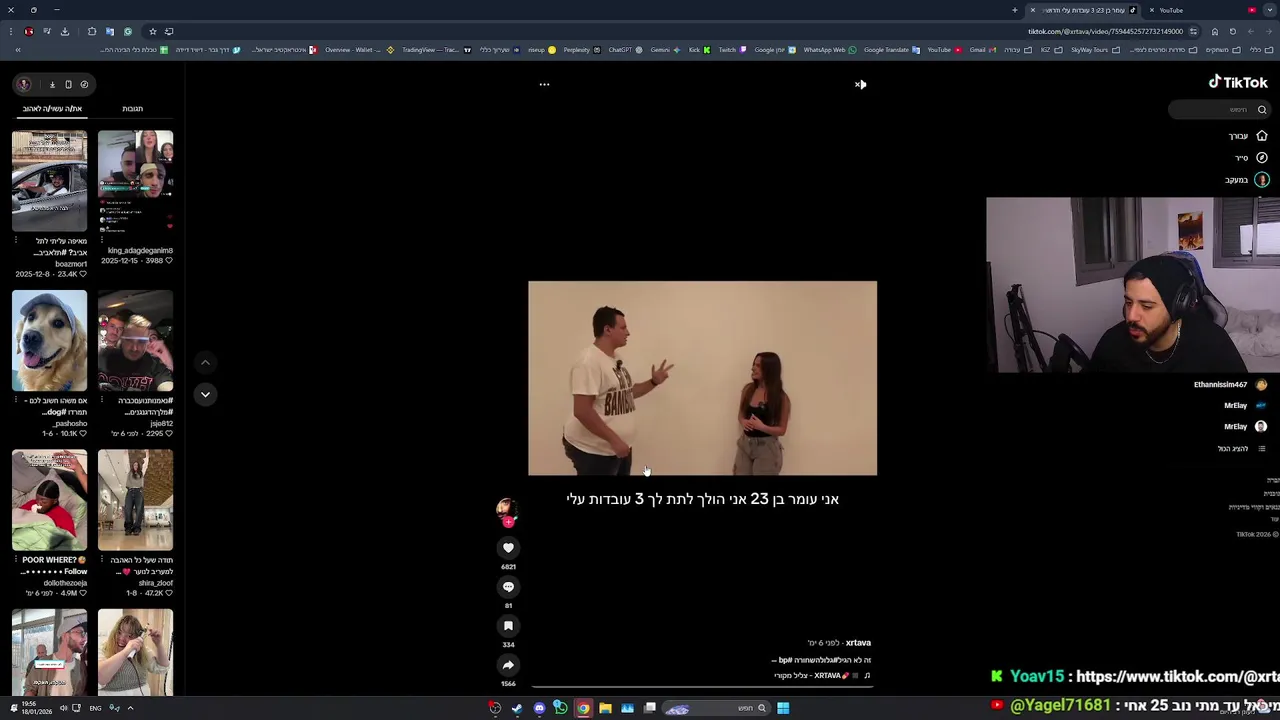Click the round icon right of the phone icon
Viewport: 1280px width, 720px height.
point(84,84)
